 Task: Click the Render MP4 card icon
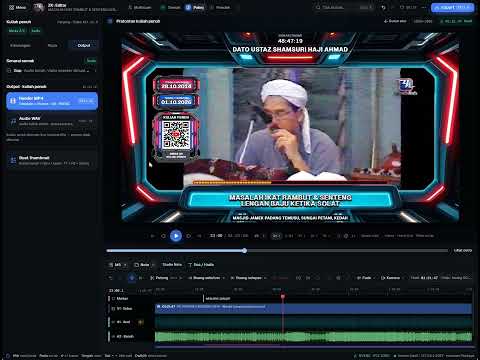click(x=13, y=101)
